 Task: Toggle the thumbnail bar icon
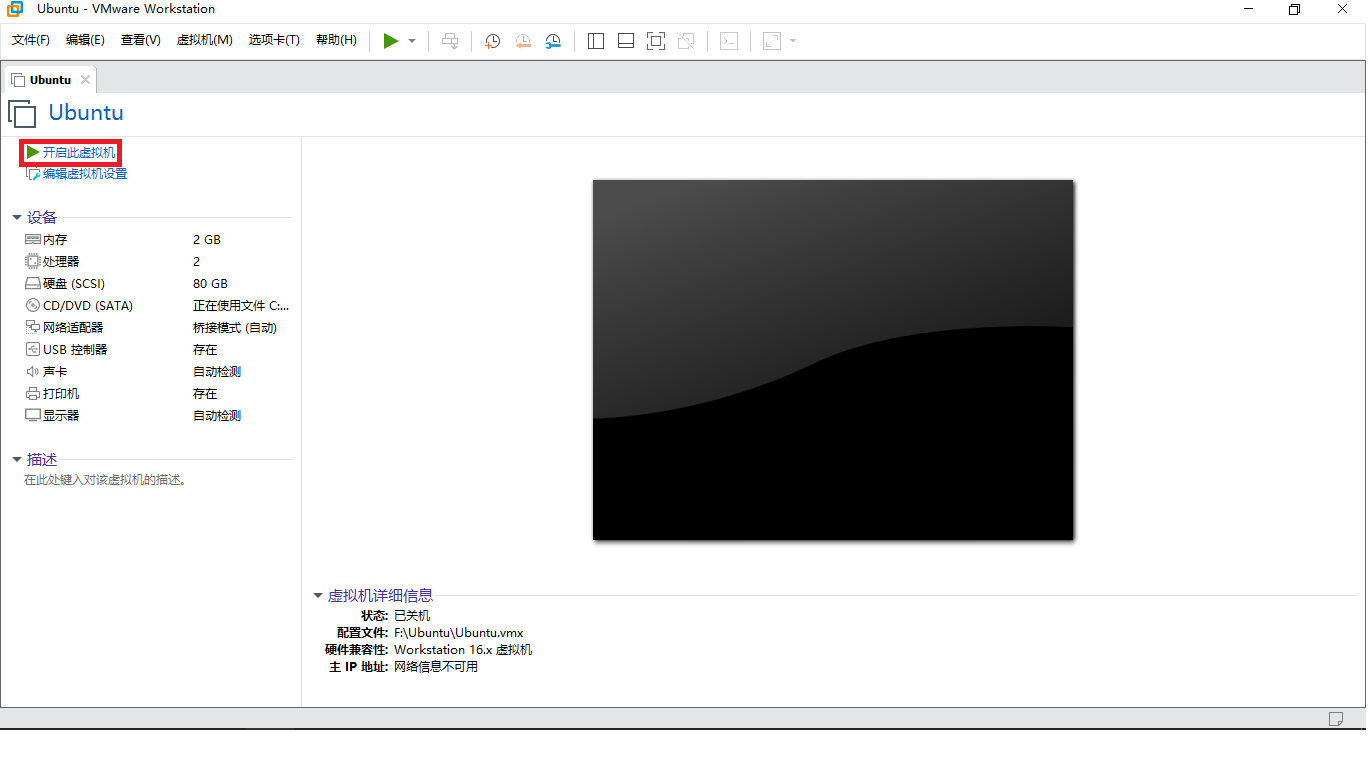[x=626, y=41]
